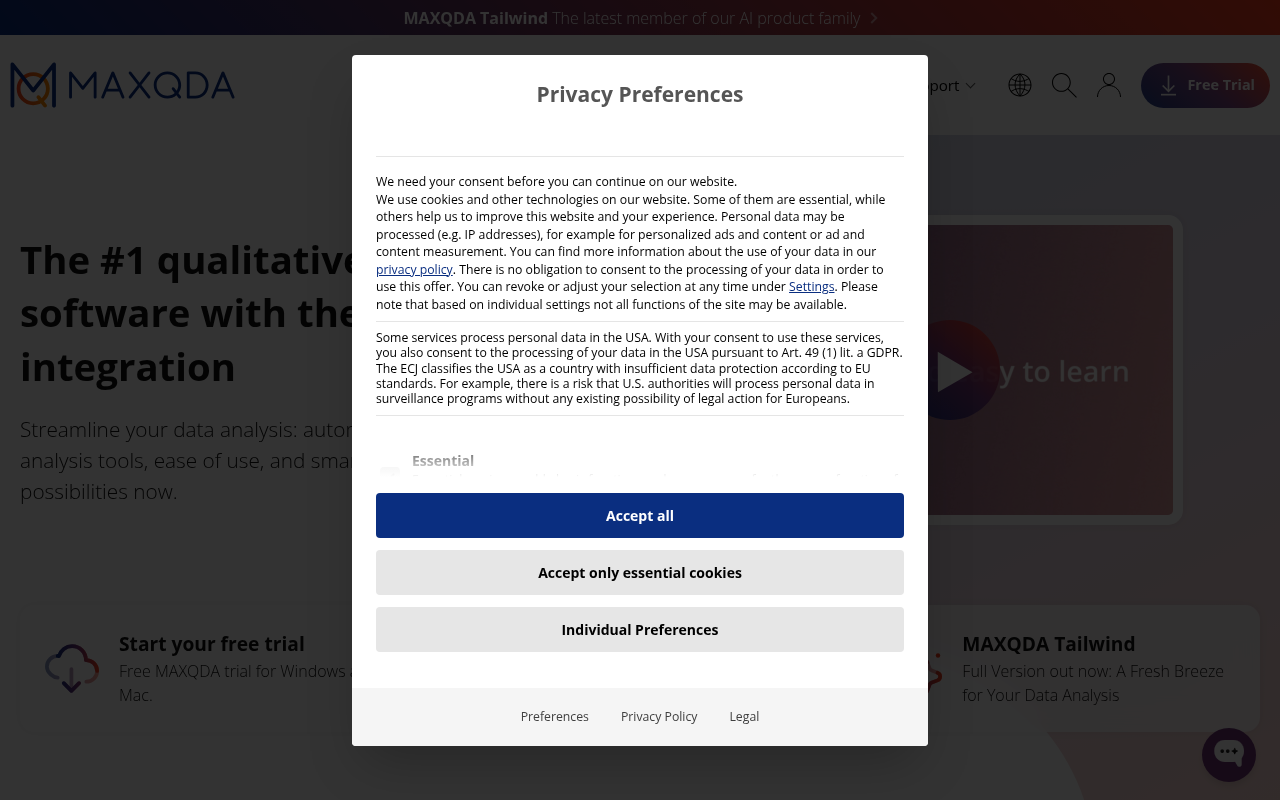Open the language globe icon
The height and width of the screenshot is (800, 1280).
click(1020, 85)
